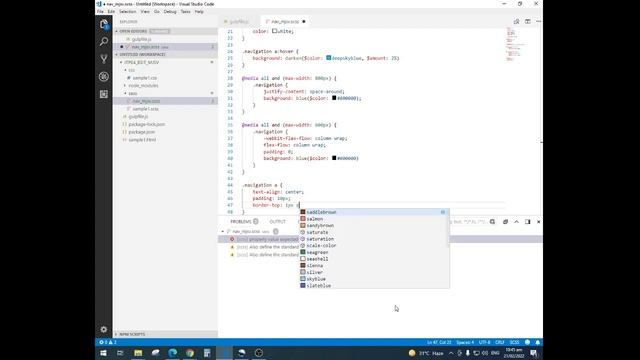Click the white color swatch on line 21
640x360 pixels.
[x=274, y=31]
